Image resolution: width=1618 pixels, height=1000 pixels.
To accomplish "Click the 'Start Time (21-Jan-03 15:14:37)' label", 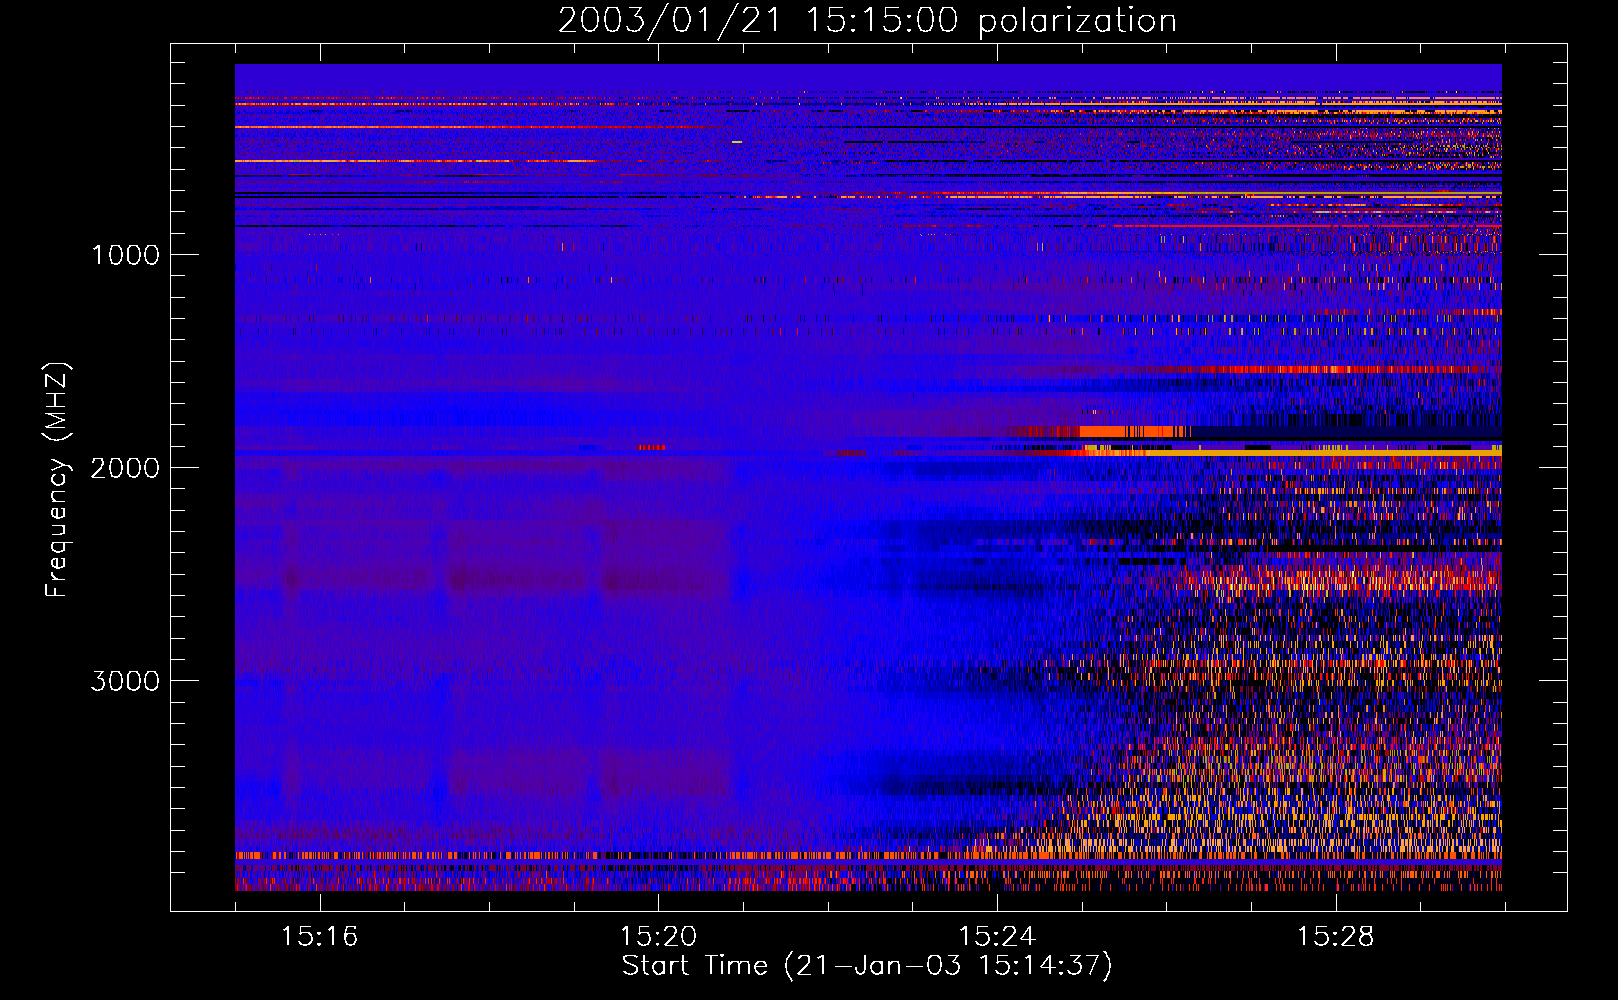I will tap(867, 966).
